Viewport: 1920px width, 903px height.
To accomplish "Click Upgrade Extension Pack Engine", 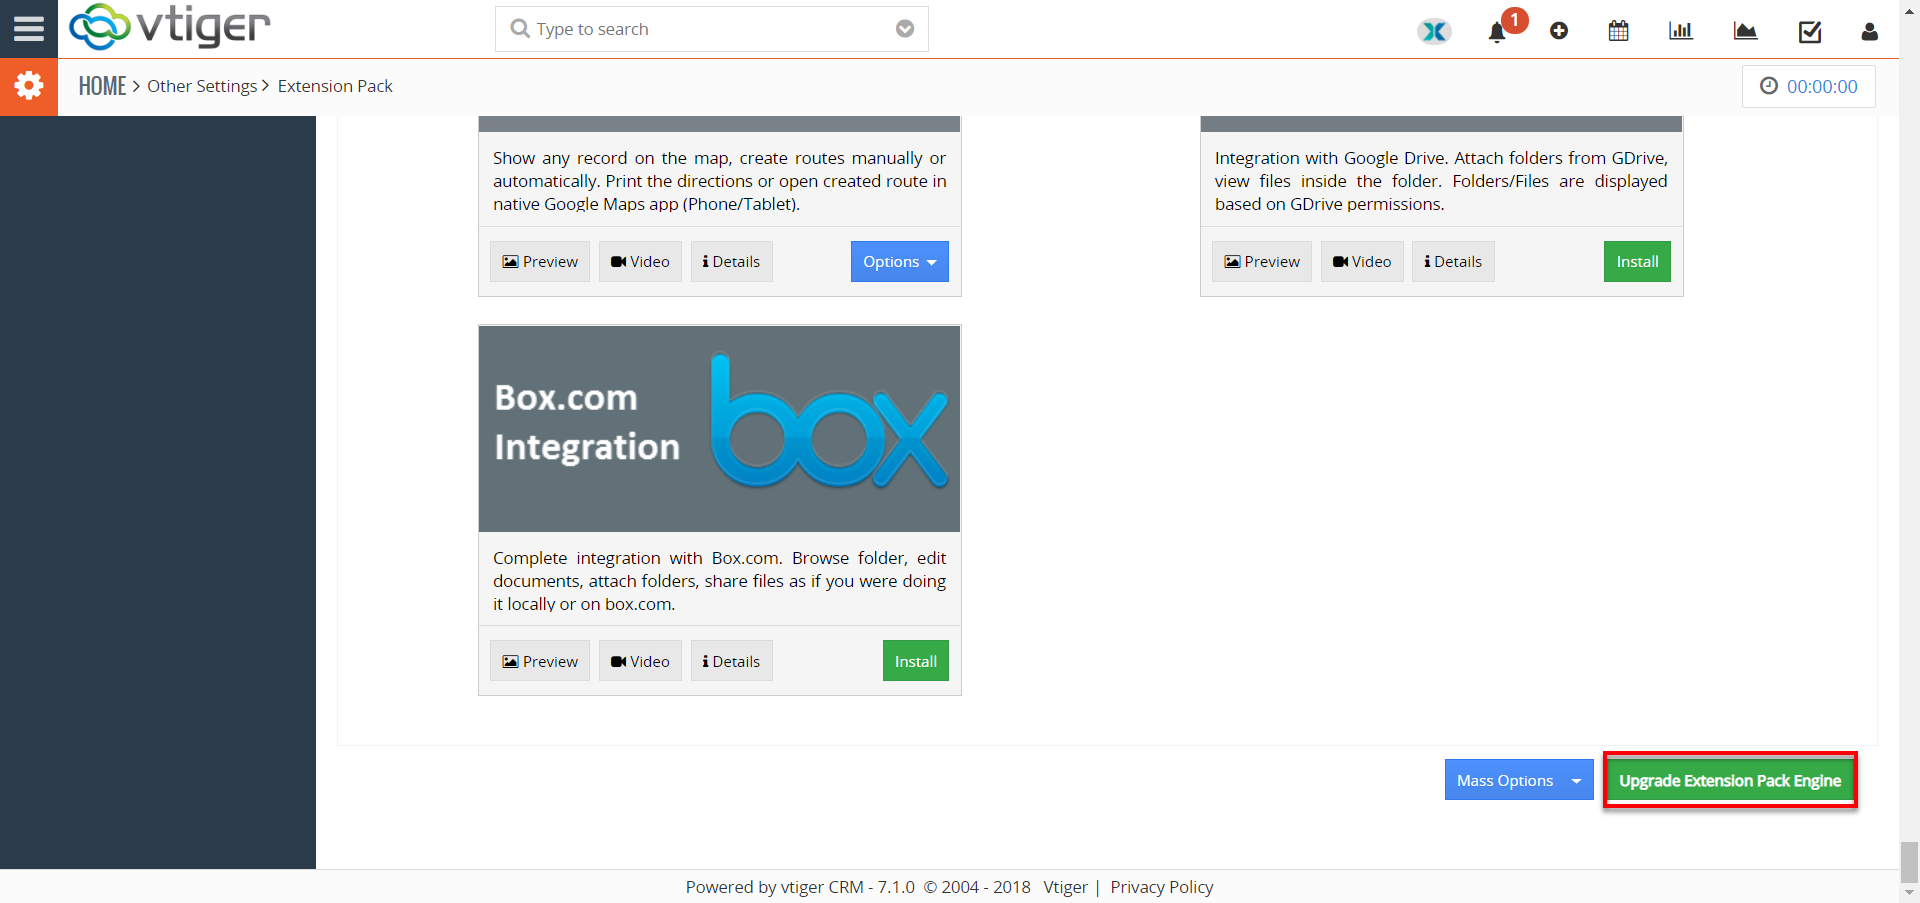I will (x=1730, y=780).
